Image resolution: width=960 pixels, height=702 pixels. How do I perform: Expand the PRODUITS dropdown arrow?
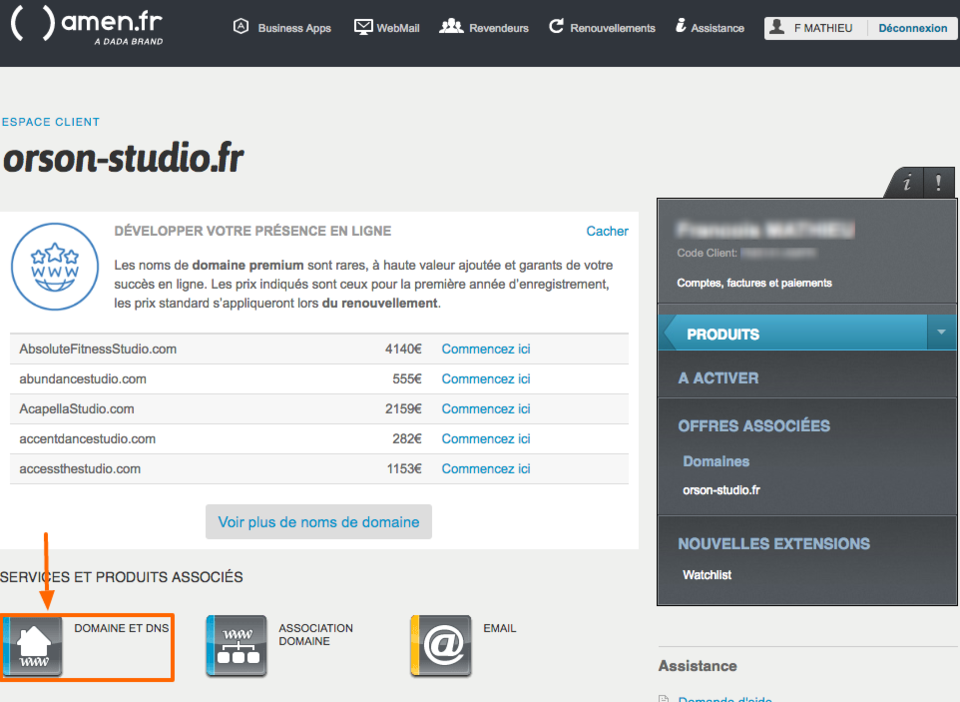pos(942,332)
